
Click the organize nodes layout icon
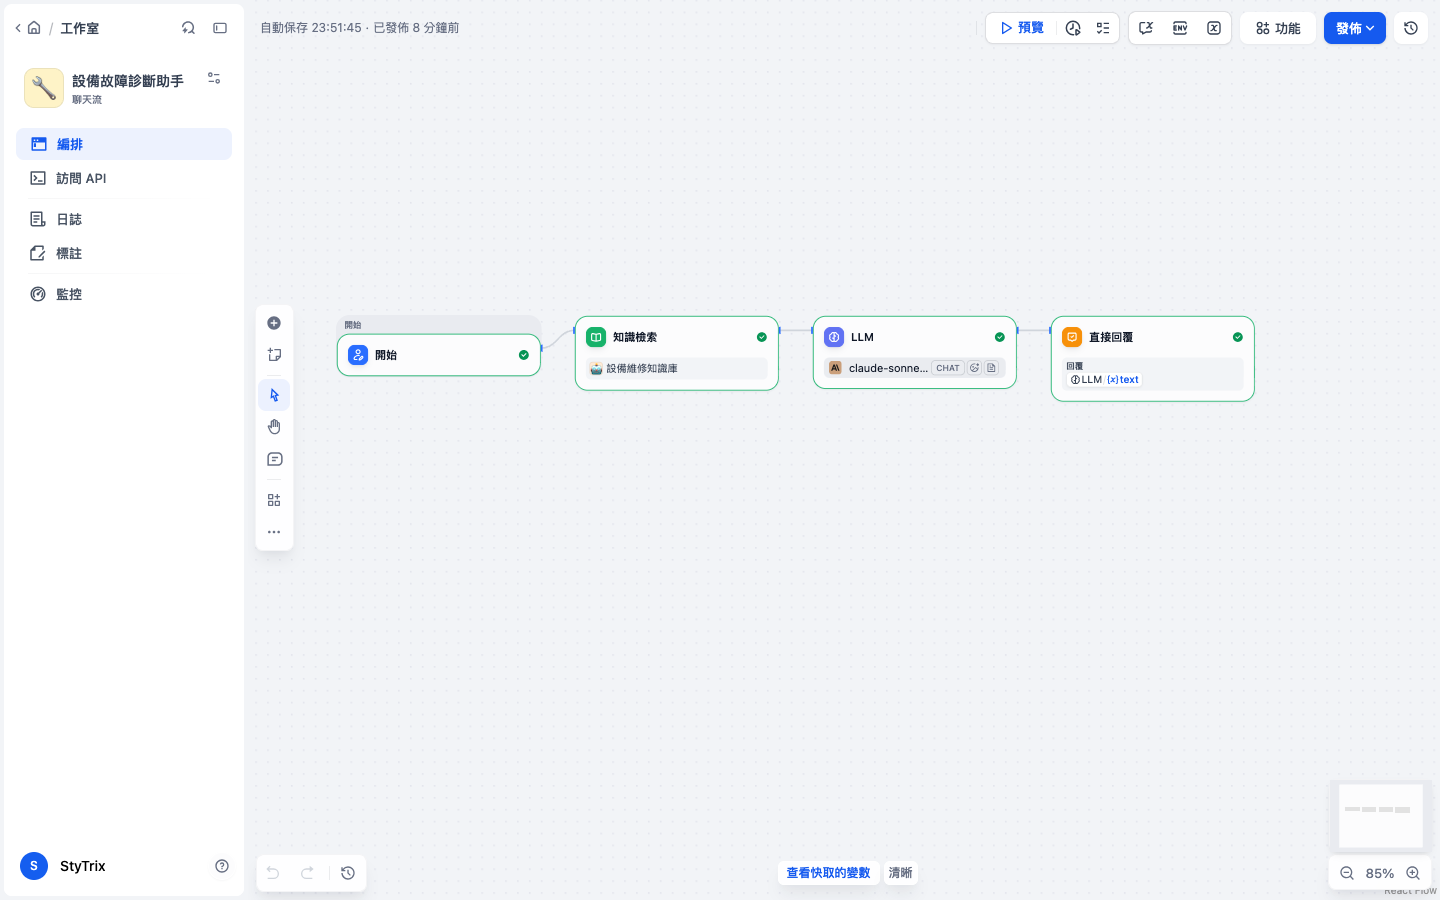coord(274,500)
